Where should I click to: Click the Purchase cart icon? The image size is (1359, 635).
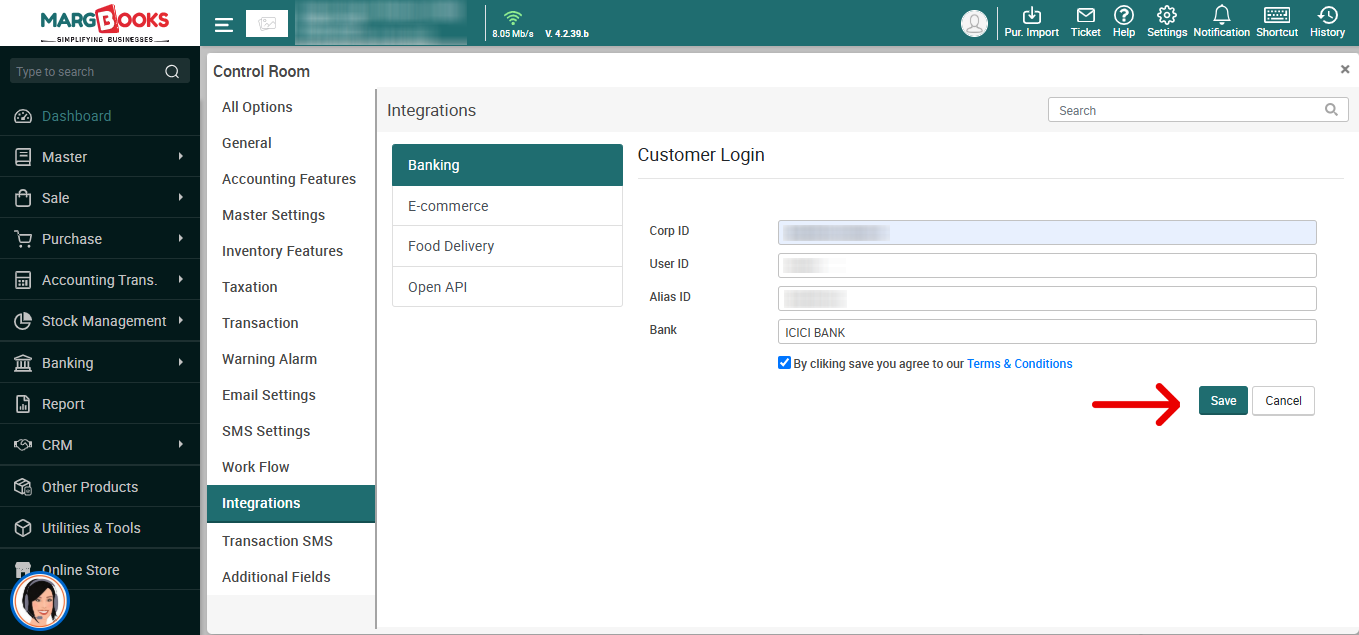[x=23, y=239]
